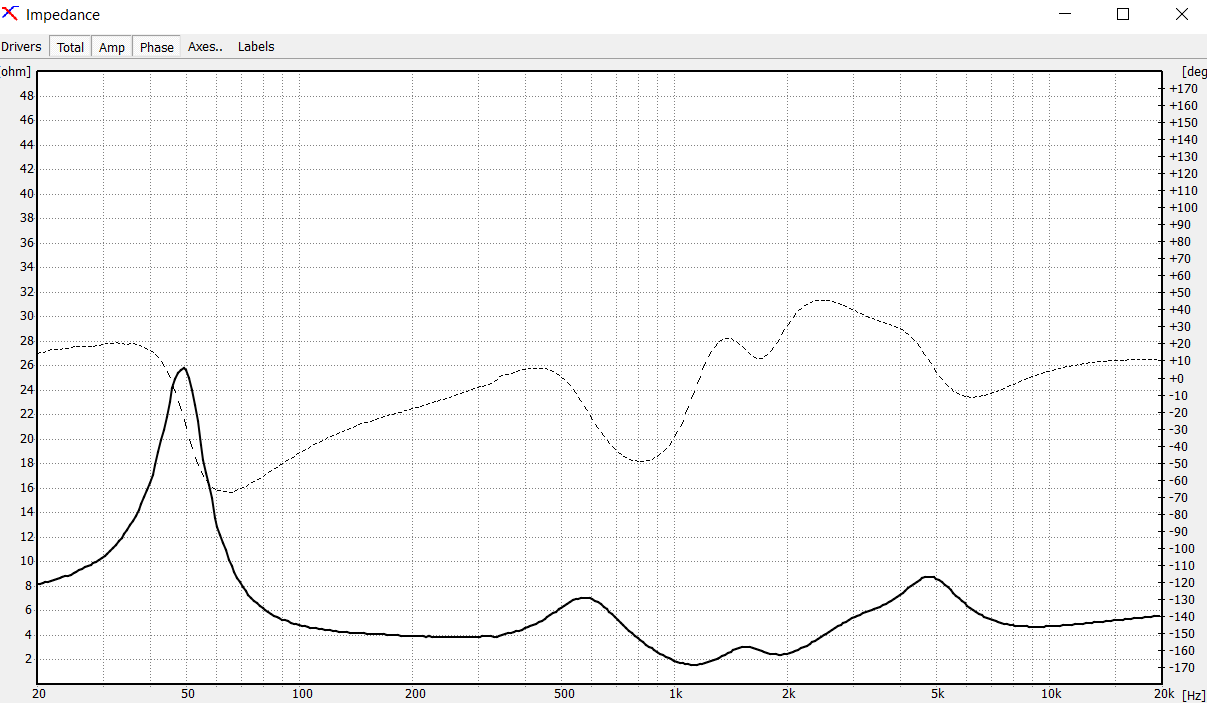Click the Impedance window title text
The width and height of the screenshot is (1207, 712).
(x=63, y=15)
